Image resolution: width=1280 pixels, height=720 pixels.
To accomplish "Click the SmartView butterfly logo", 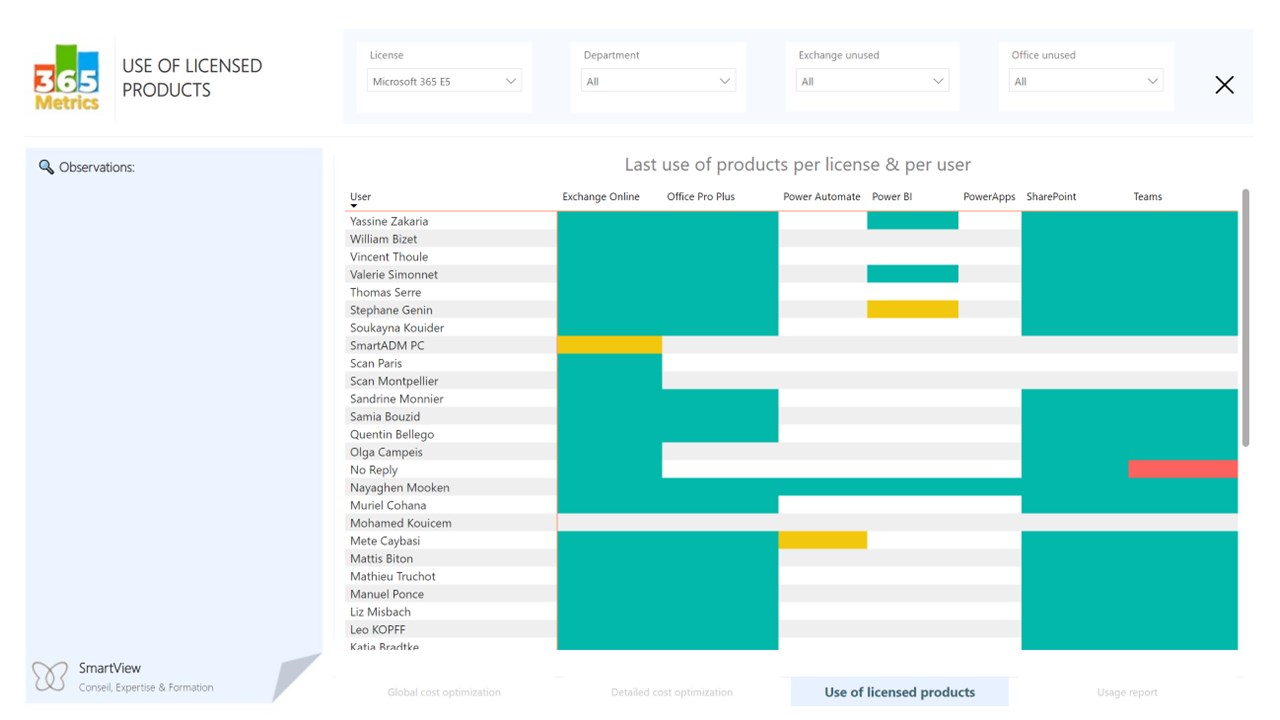I will [x=49, y=677].
